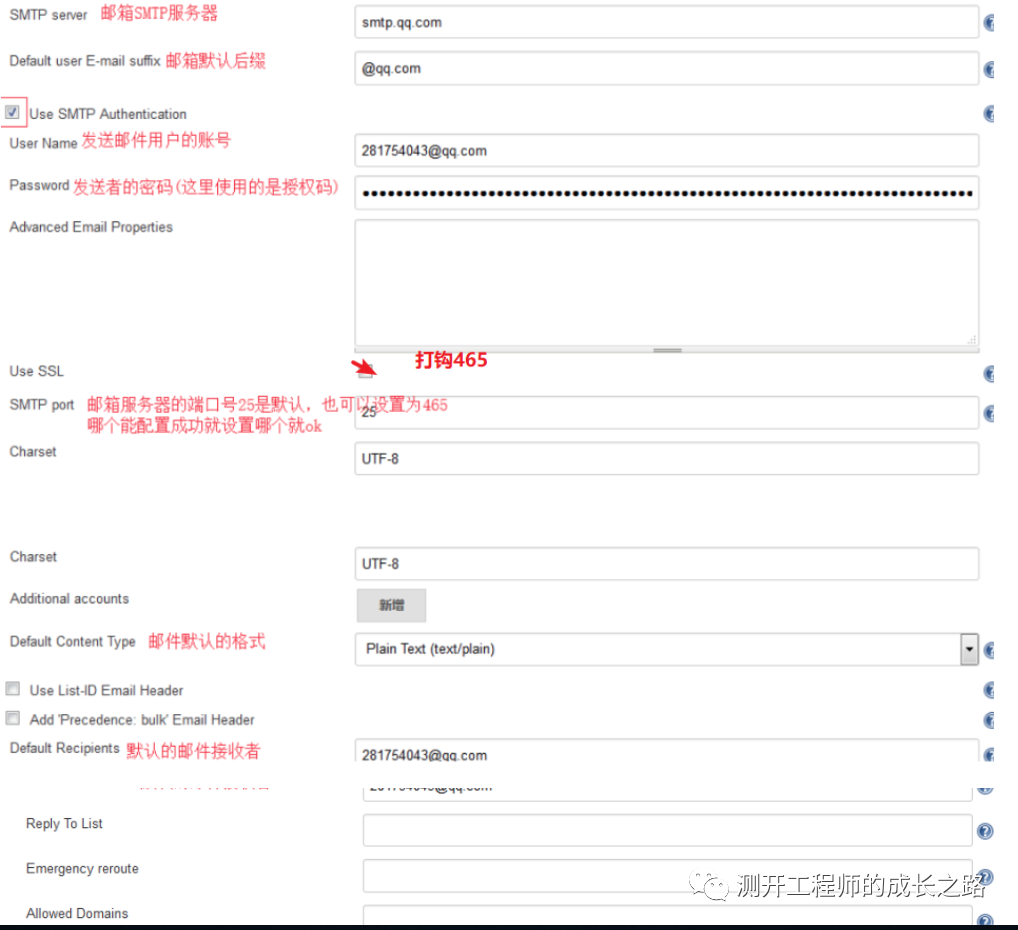Open help for Use SMTP Authentication
The width and height of the screenshot is (1018, 930).
(989, 114)
